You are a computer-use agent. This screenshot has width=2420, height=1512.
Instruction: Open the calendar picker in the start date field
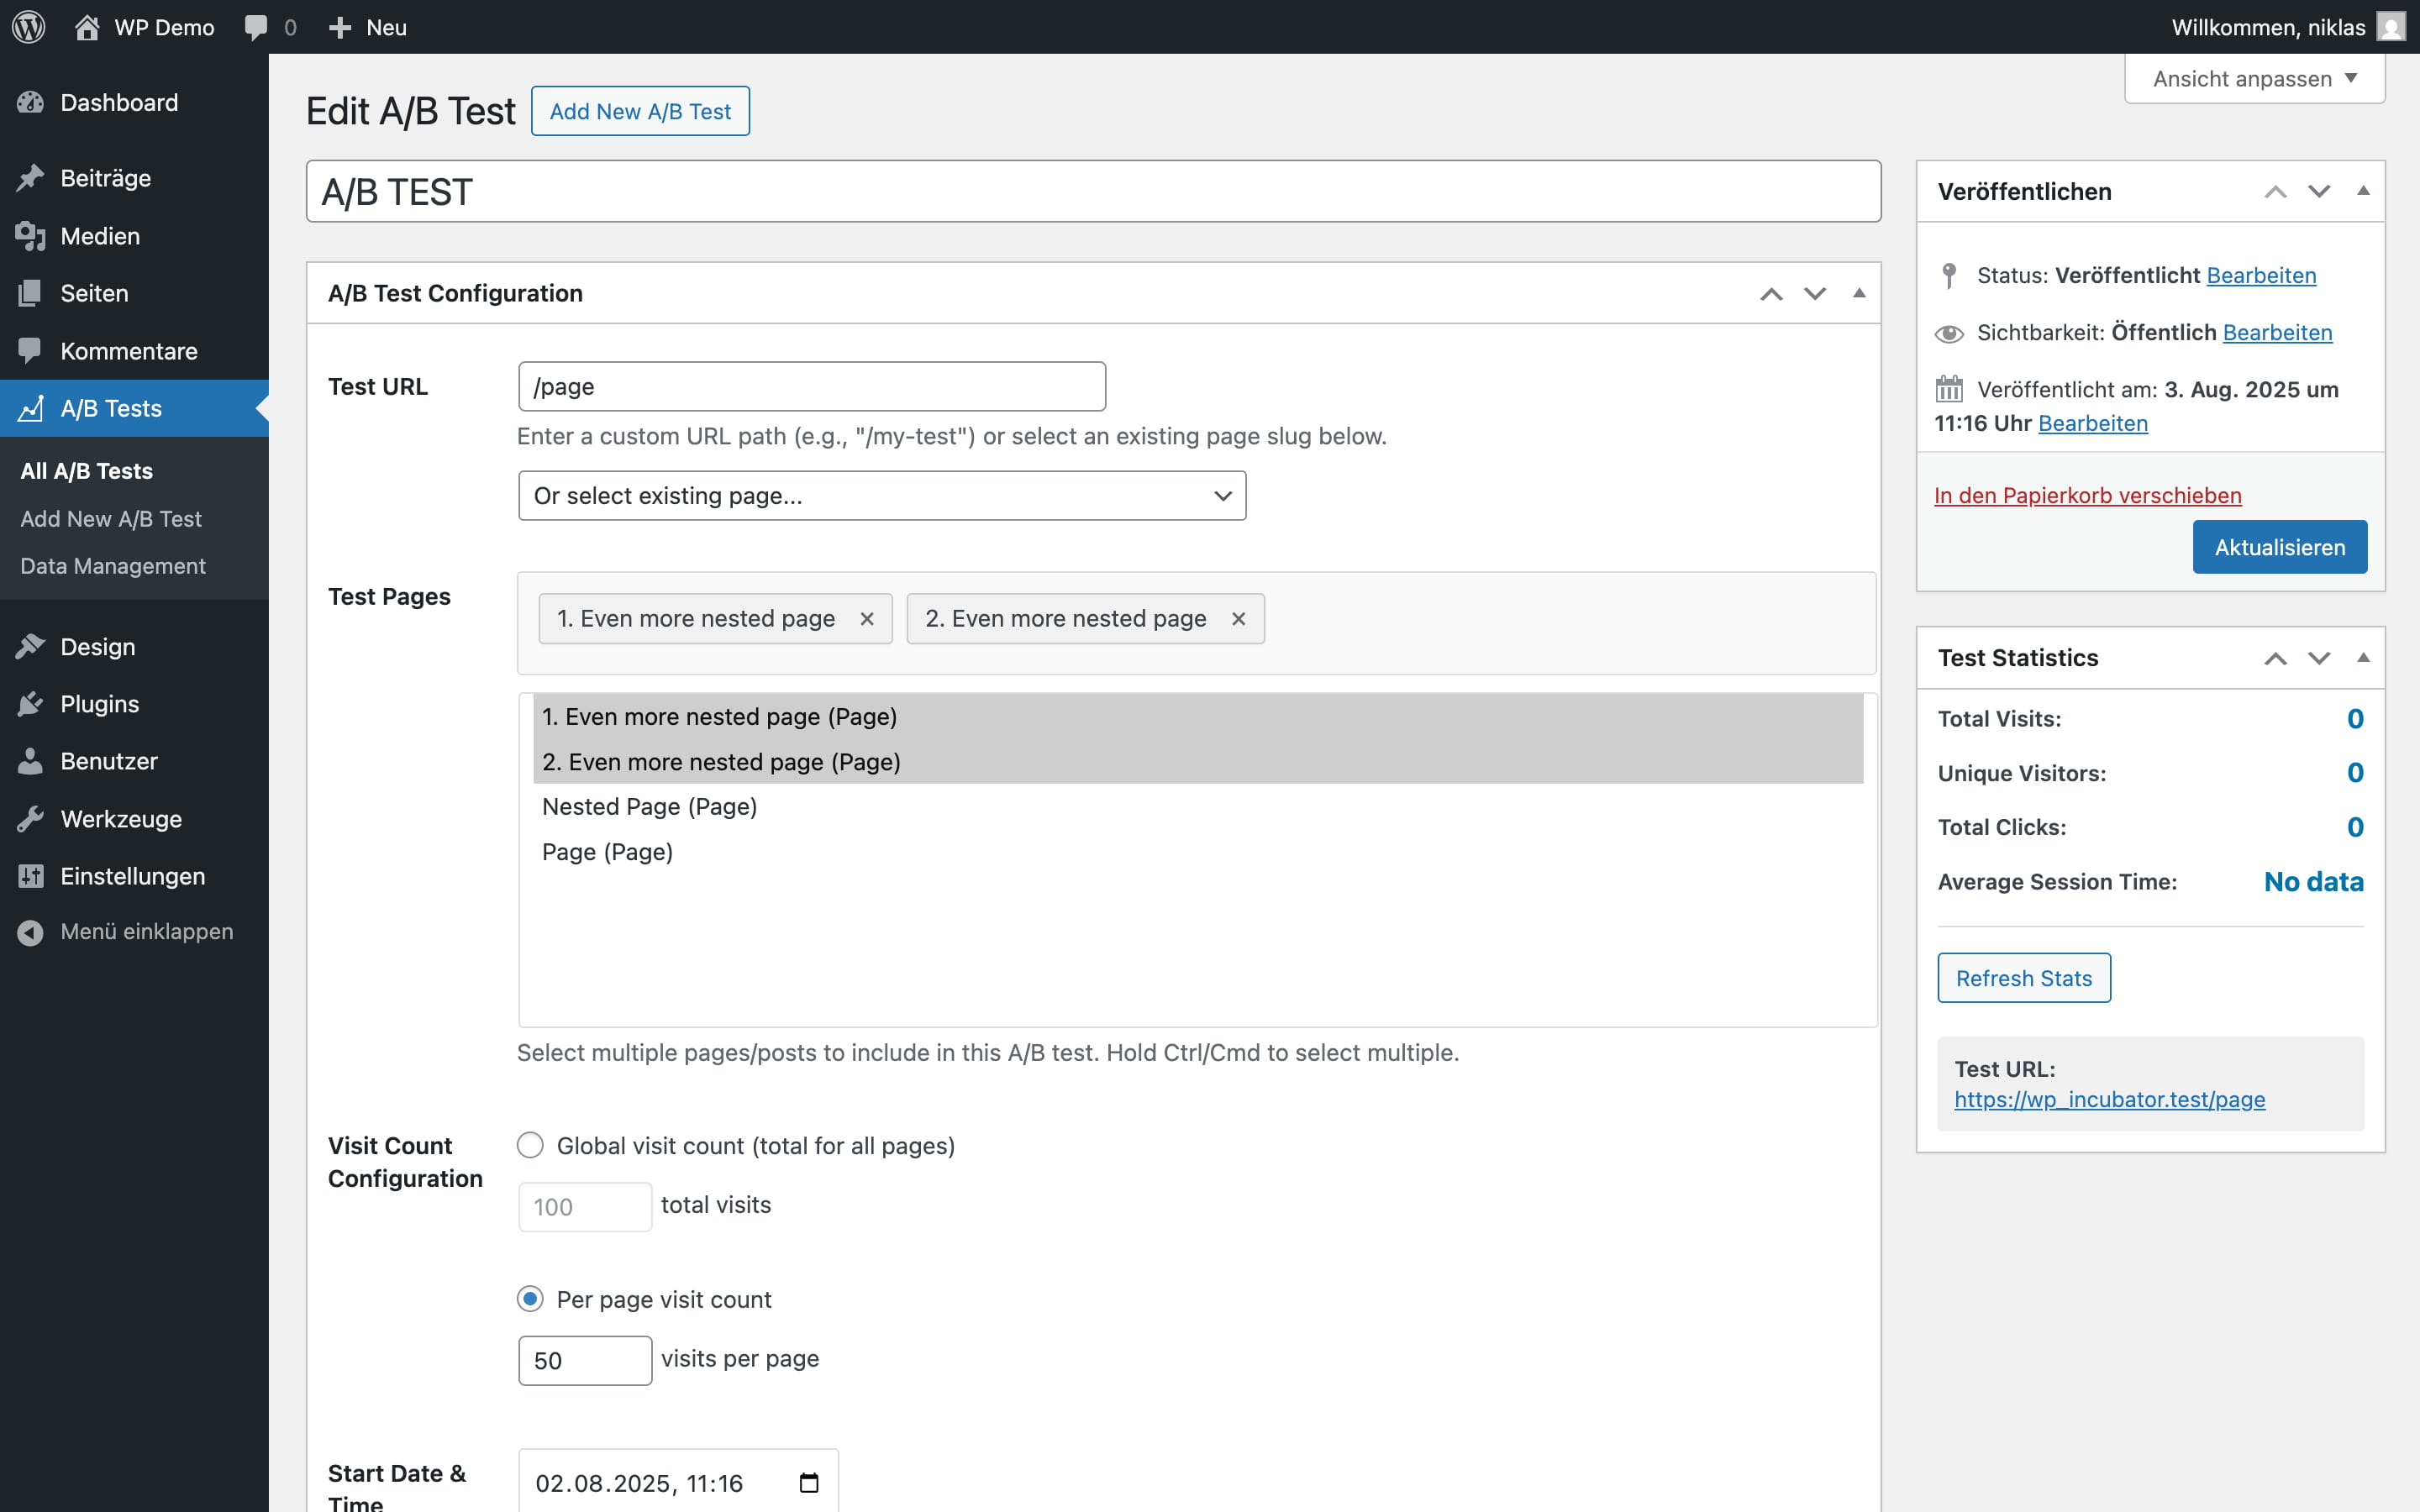tap(809, 1482)
